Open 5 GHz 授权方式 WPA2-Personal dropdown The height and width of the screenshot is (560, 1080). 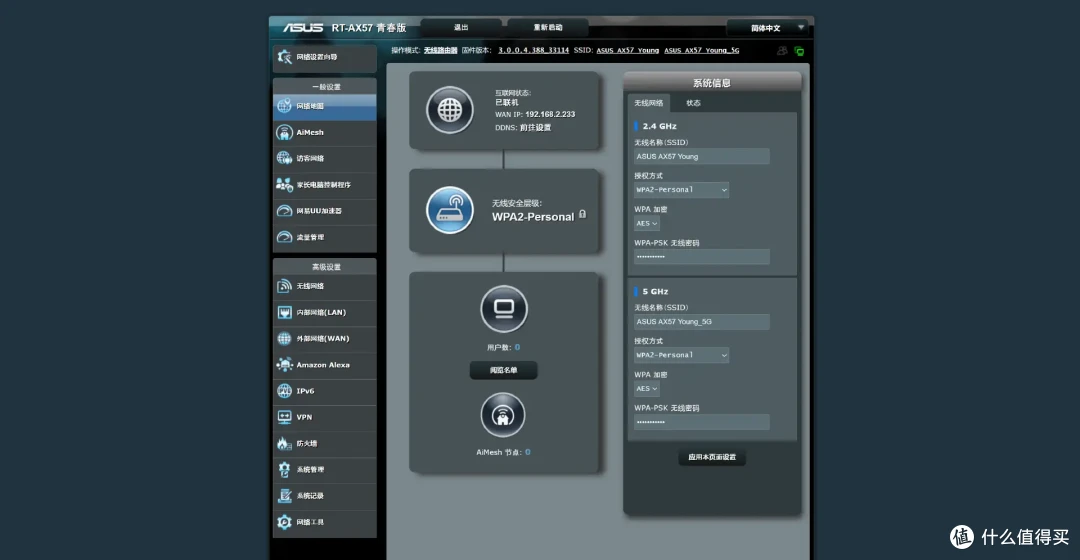[681, 355]
